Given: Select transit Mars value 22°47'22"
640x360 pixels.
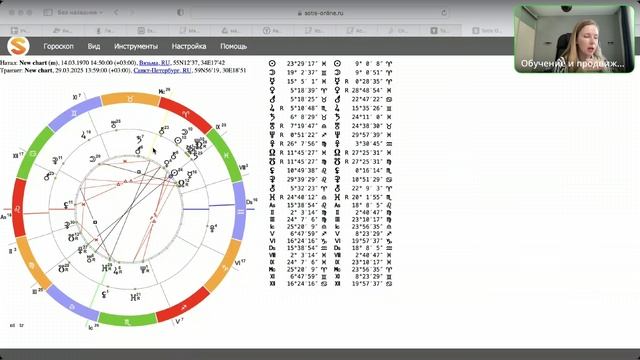Looking at the screenshot, I should tap(368, 99).
